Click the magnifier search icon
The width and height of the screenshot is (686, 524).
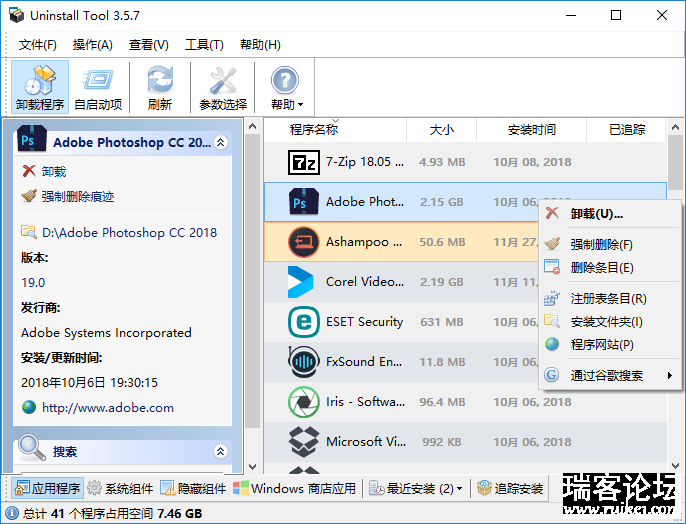(32, 447)
